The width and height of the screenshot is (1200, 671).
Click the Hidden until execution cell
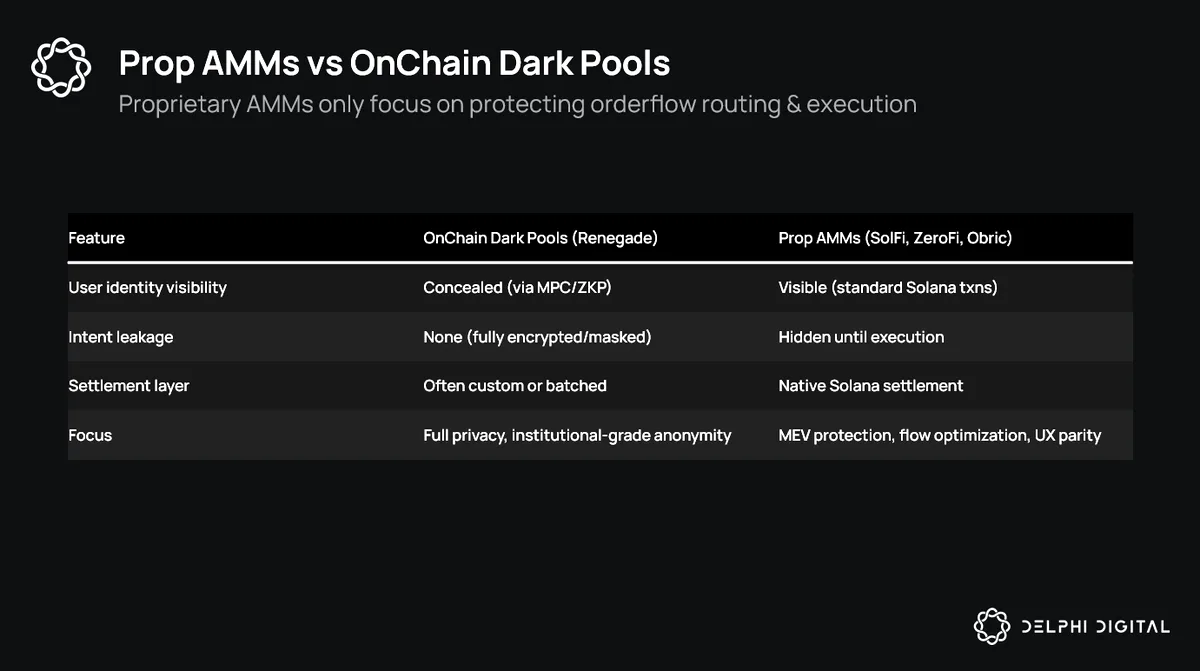pyautogui.click(x=861, y=337)
